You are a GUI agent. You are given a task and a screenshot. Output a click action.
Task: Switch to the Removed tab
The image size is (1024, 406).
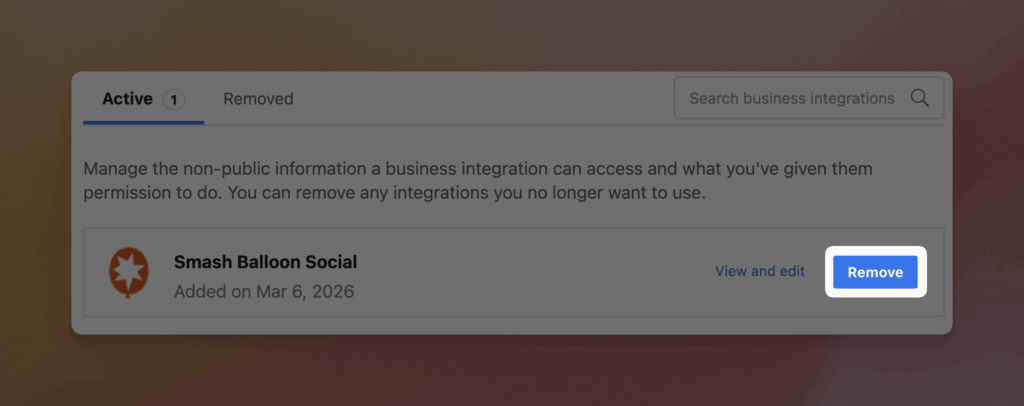[258, 99]
